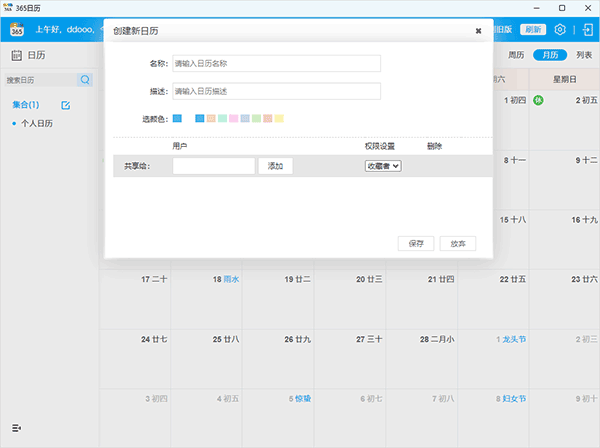The width and height of the screenshot is (600, 448).
Task: Open the 权限设置 permission dropdown
Action: tap(383, 166)
